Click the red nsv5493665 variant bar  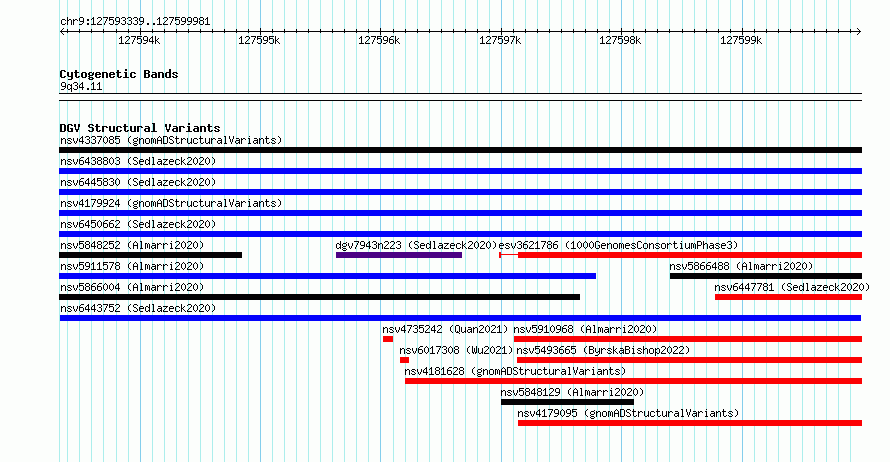pos(690,360)
